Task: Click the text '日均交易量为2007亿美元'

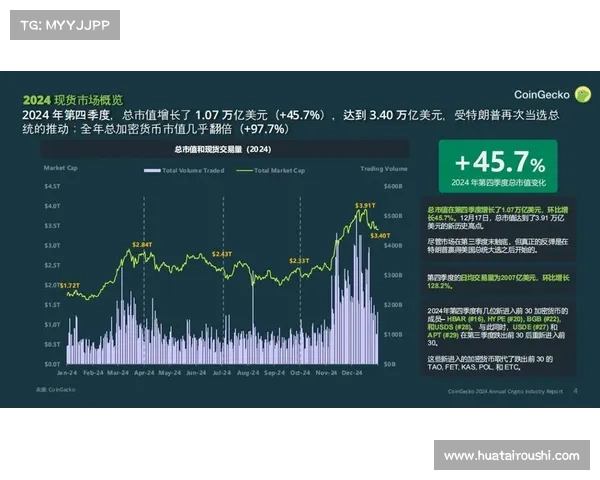Action: [501, 278]
